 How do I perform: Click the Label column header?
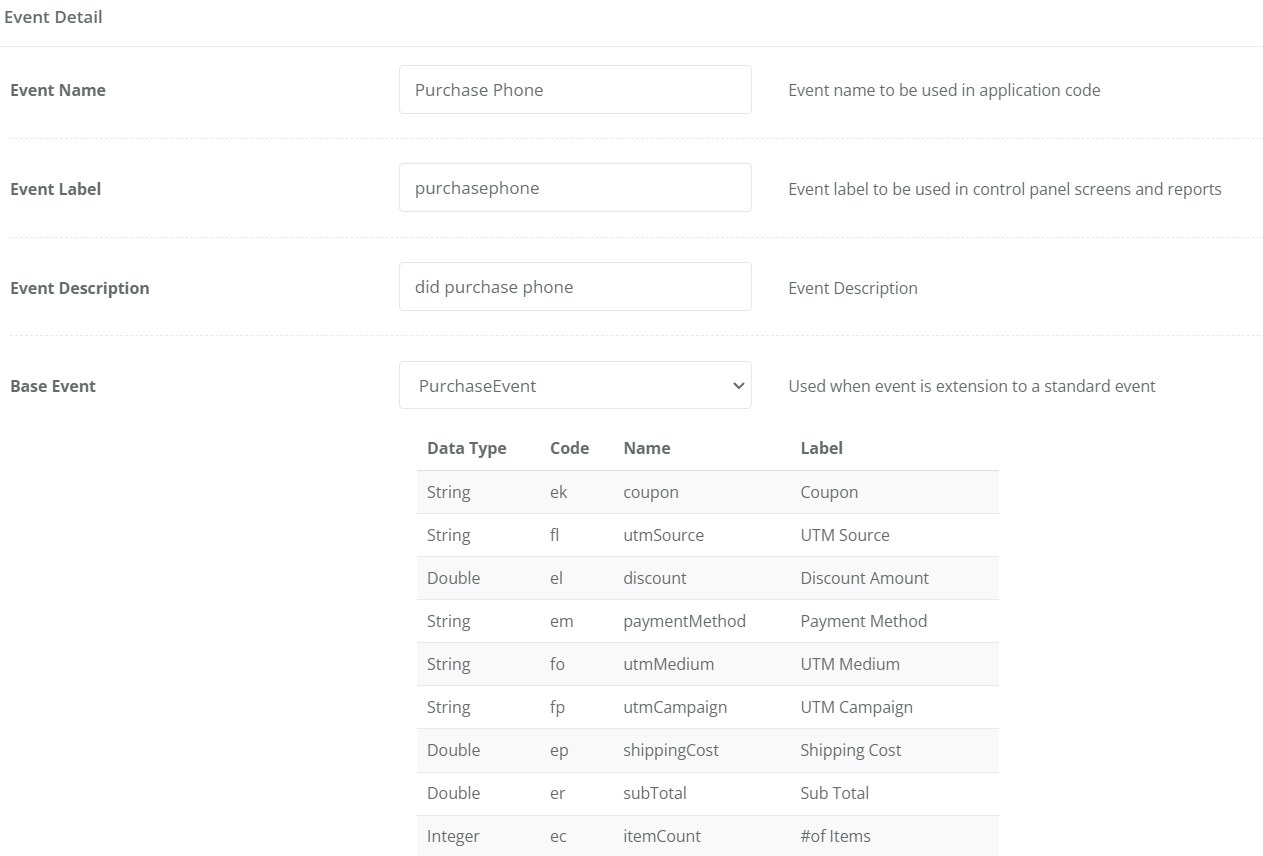pos(821,448)
